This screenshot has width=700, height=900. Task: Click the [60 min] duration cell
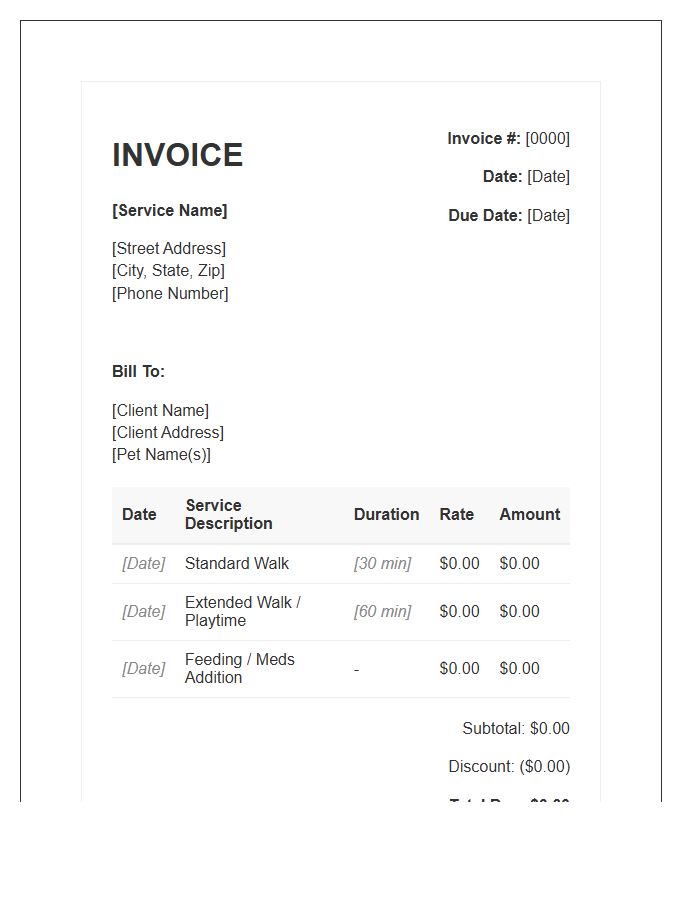pyautogui.click(x=383, y=611)
